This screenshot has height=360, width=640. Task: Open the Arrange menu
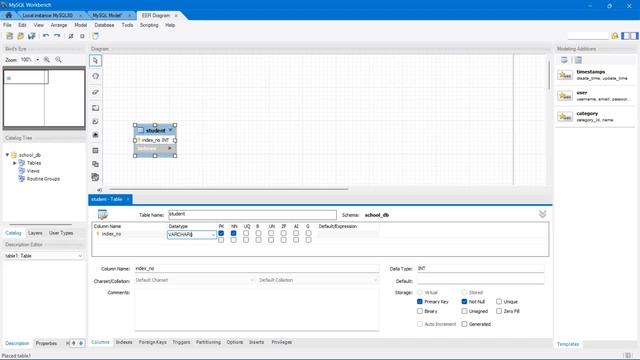click(x=58, y=25)
